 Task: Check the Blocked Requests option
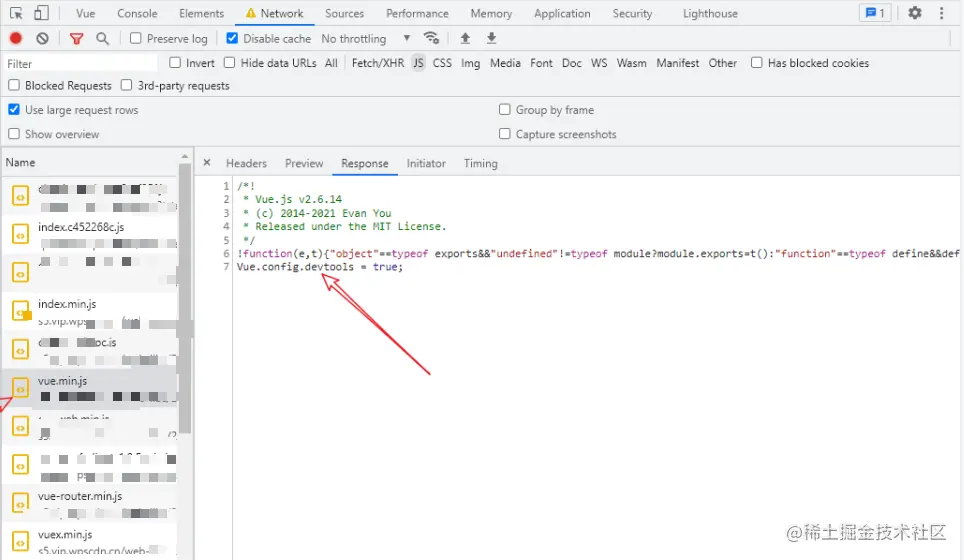(x=14, y=85)
